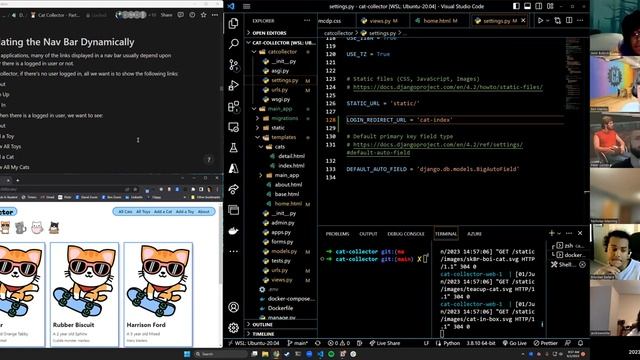The width and height of the screenshot is (640, 360).
Task: Close the settings.py editor tab
Action: tap(523, 20)
